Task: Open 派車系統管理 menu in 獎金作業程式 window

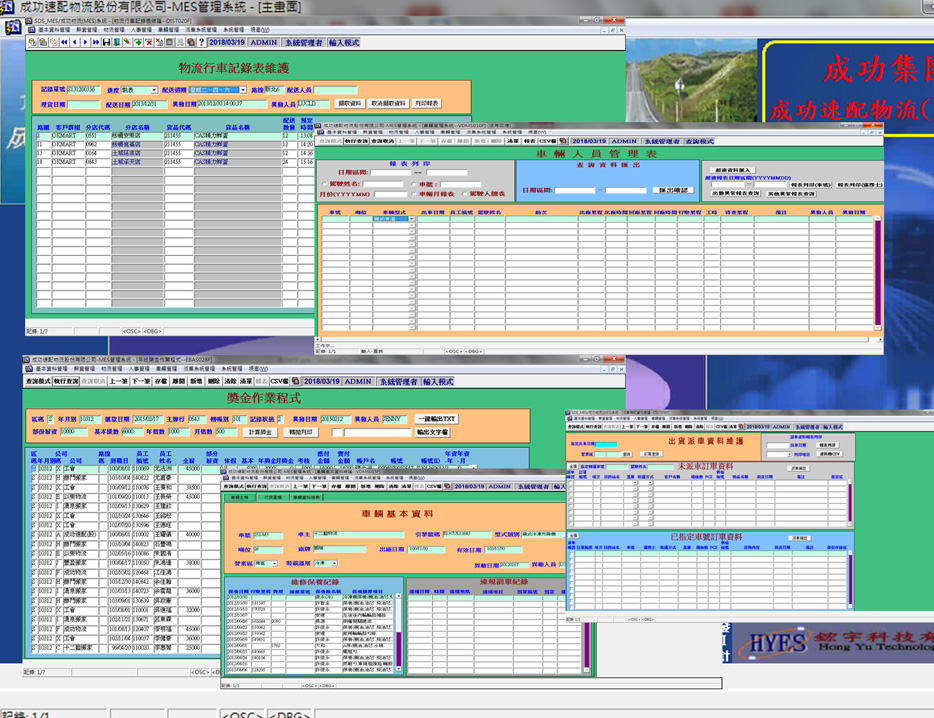Action: 201,369
